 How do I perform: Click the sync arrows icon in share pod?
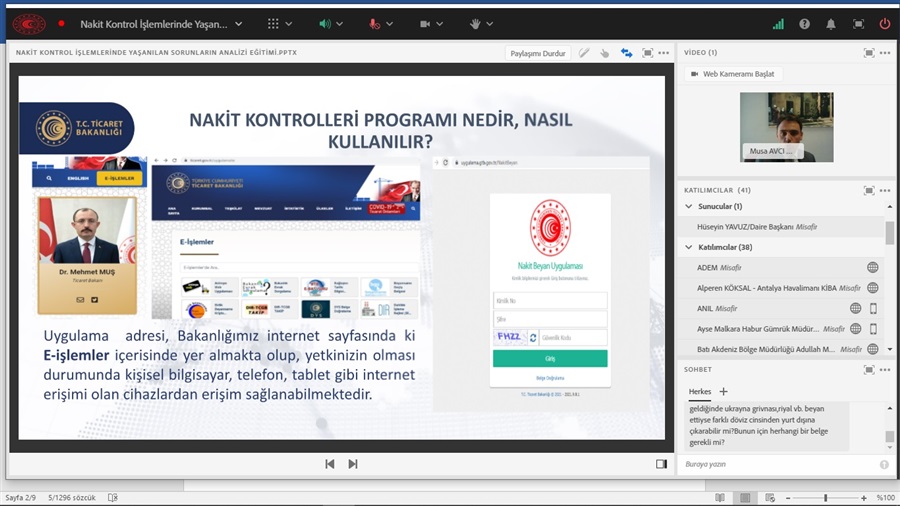click(x=627, y=53)
